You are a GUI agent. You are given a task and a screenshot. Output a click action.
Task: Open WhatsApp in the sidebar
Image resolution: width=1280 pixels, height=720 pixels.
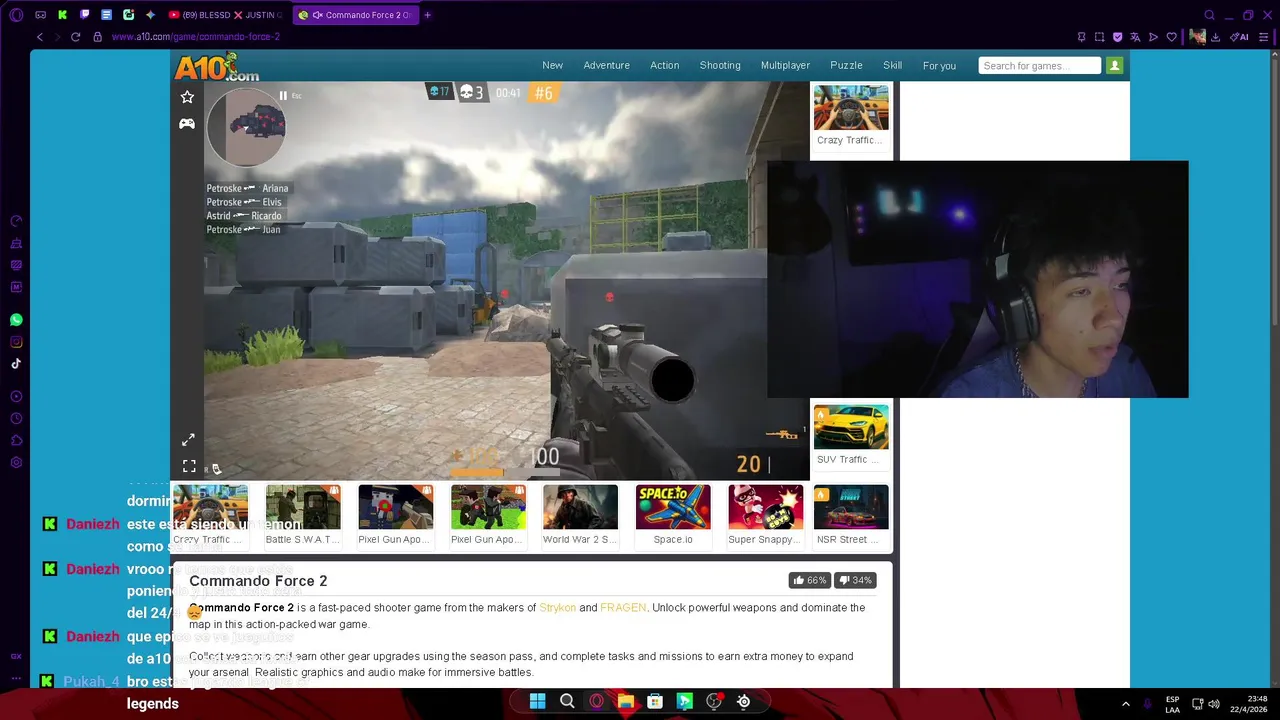[16, 320]
